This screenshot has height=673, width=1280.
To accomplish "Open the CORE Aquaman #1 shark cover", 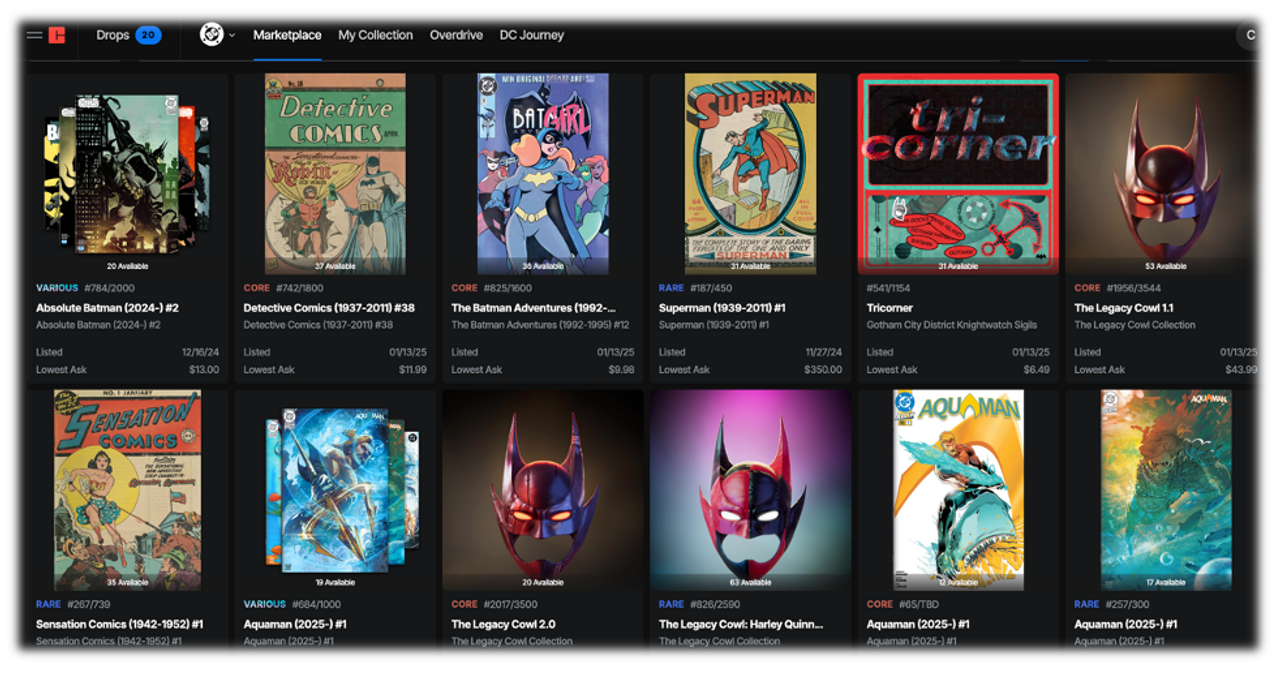I will 958,490.
